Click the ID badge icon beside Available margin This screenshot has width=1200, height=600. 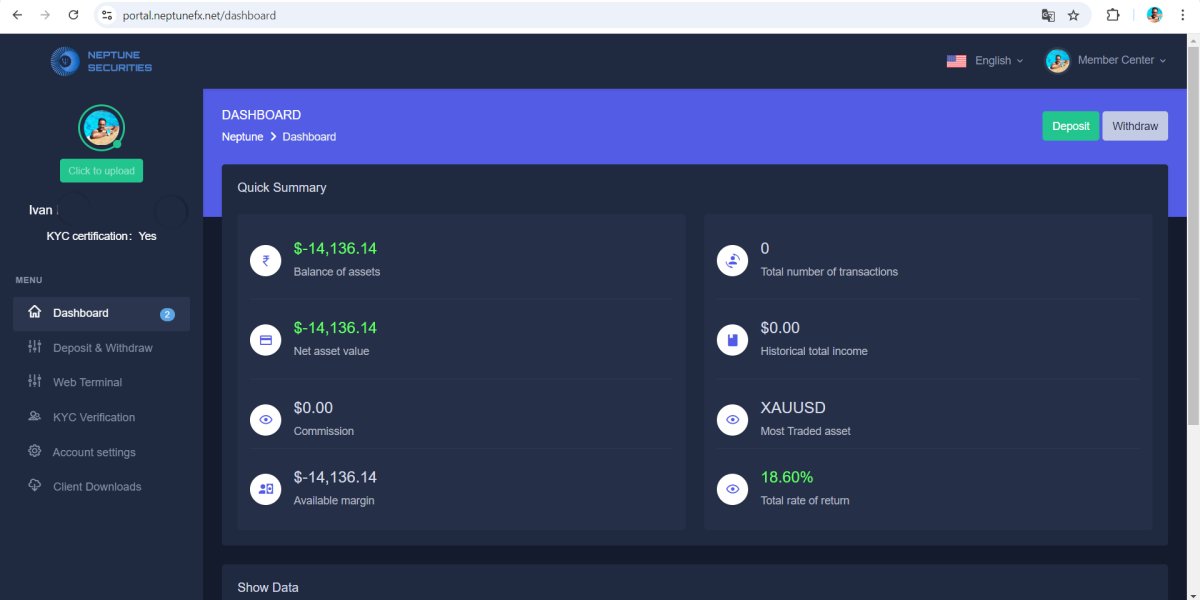click(x=266, y=489)
